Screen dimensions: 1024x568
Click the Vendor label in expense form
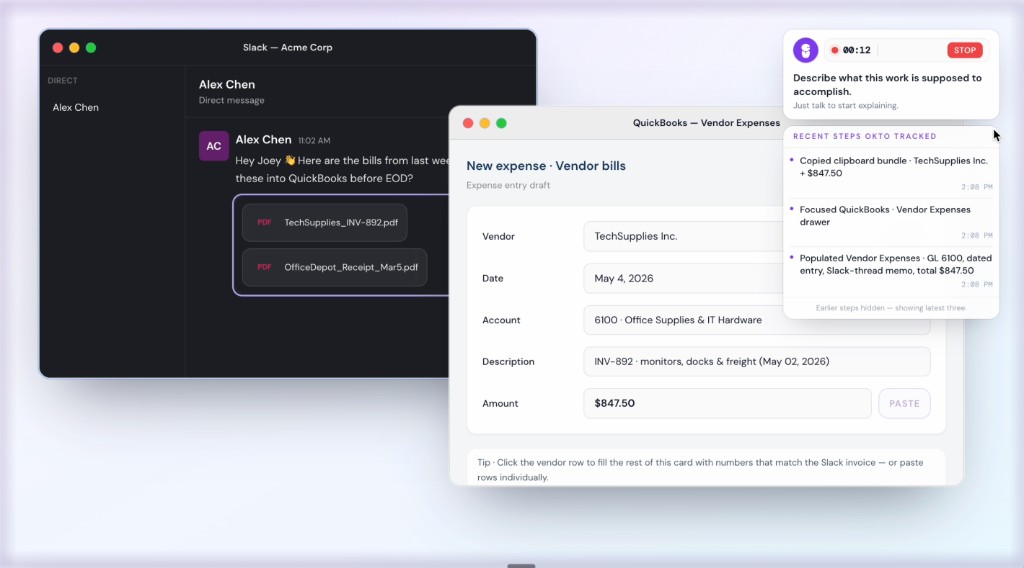pyautogui.click(x=498, y=236)
